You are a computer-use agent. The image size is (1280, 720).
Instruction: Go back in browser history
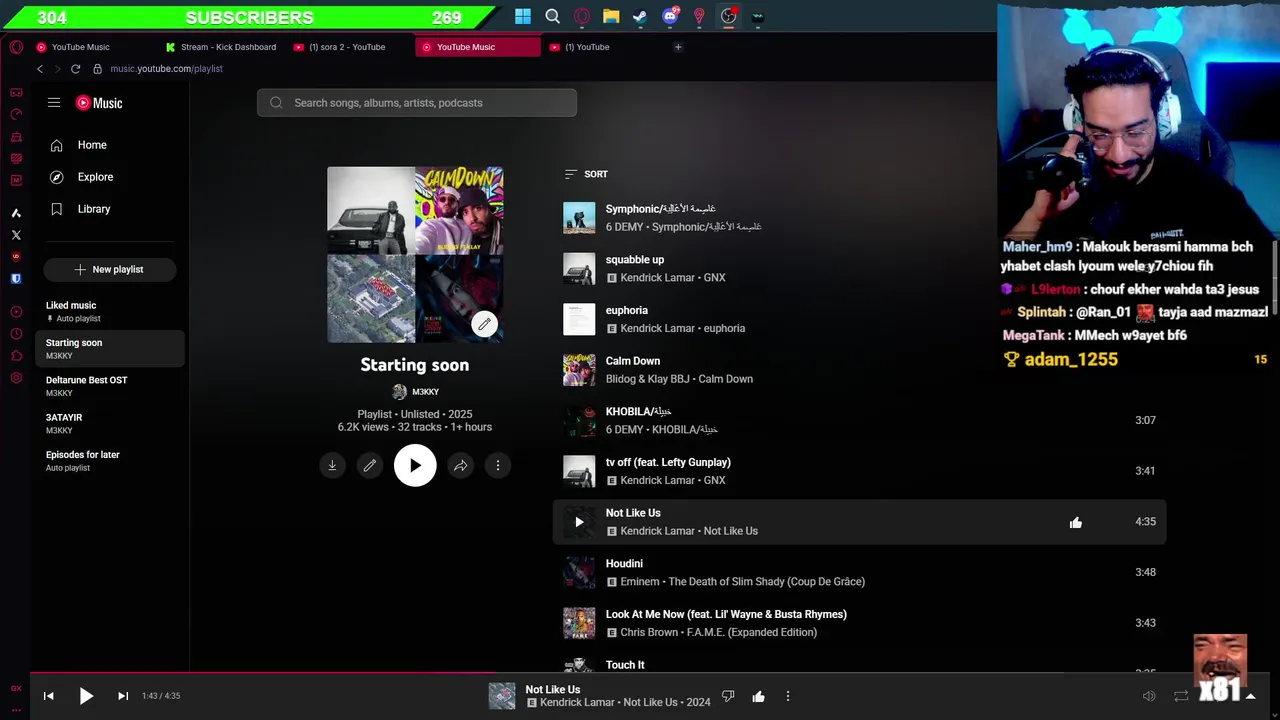40,69
